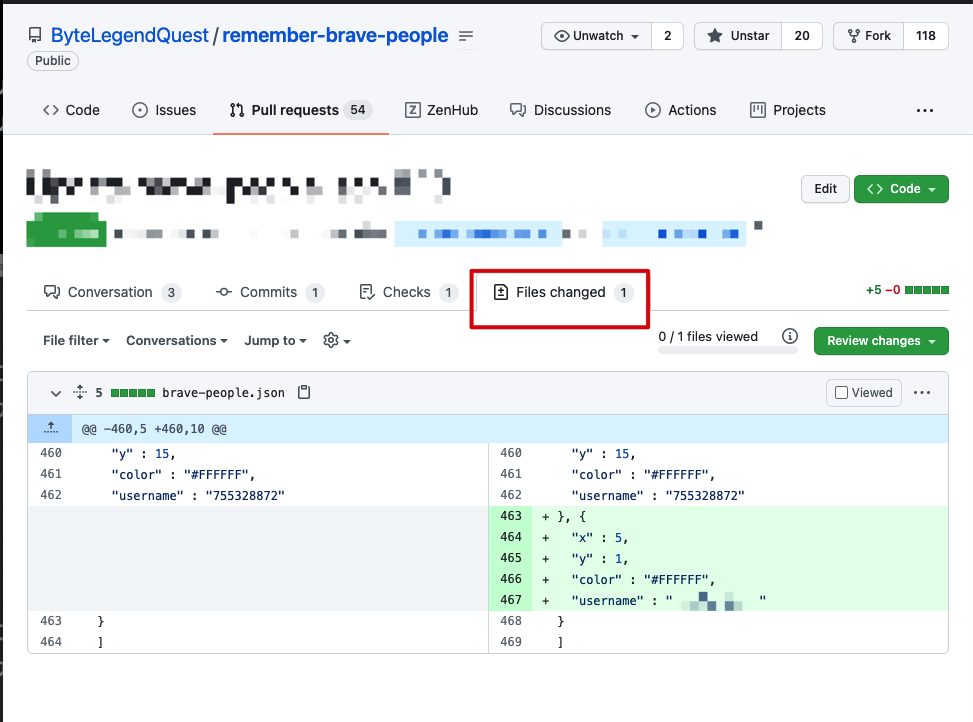This screenshot has height=722, width=973.
Task: Open the diff settings gear menu
Action: click(337, 341)
